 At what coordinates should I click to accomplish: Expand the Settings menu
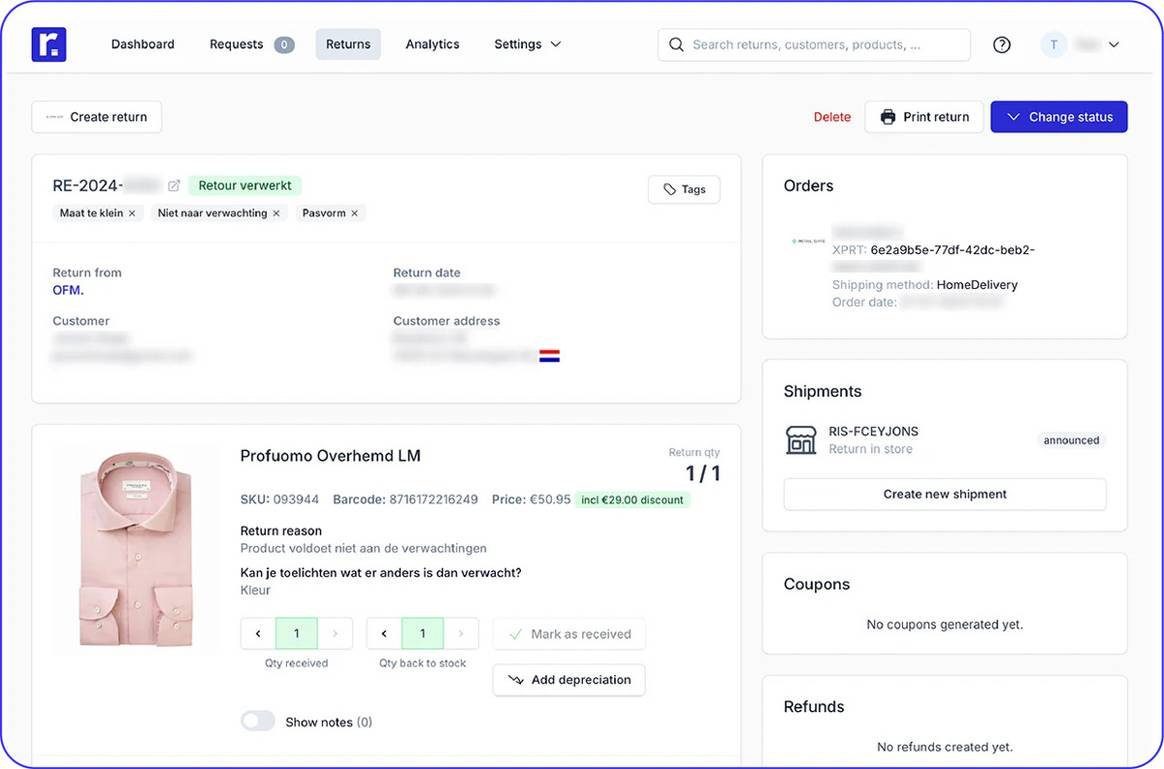coord(527,45)
